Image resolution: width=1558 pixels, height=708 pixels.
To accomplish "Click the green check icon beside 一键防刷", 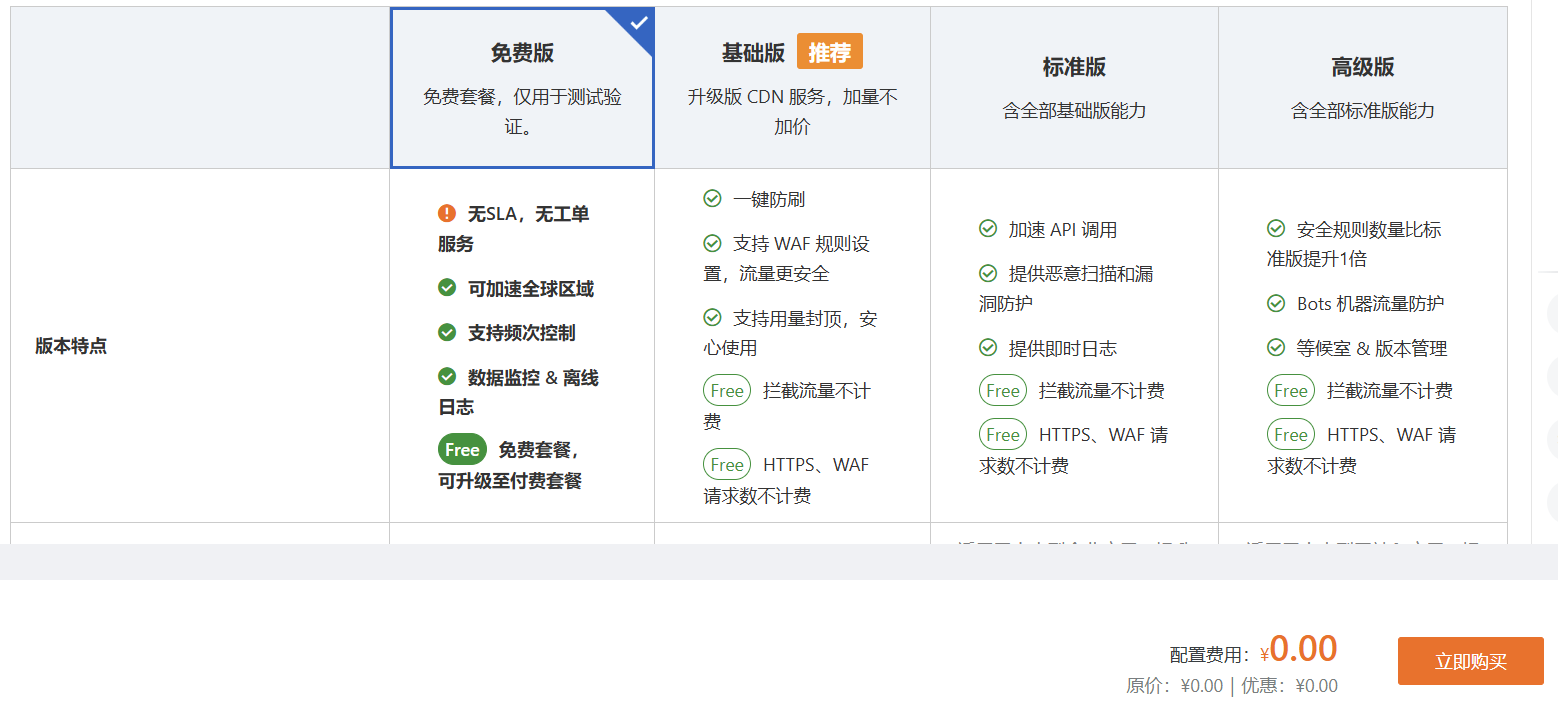I will pyautogui.click(x=711, y=199).
